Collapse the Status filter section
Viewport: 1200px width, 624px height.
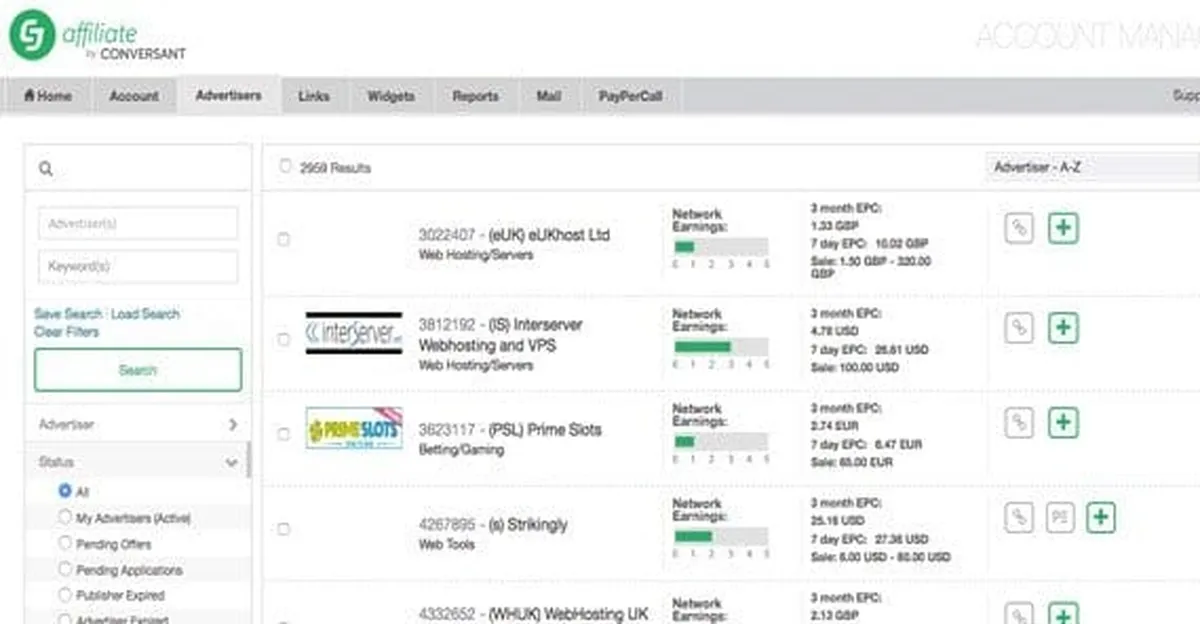coord(138,462)
